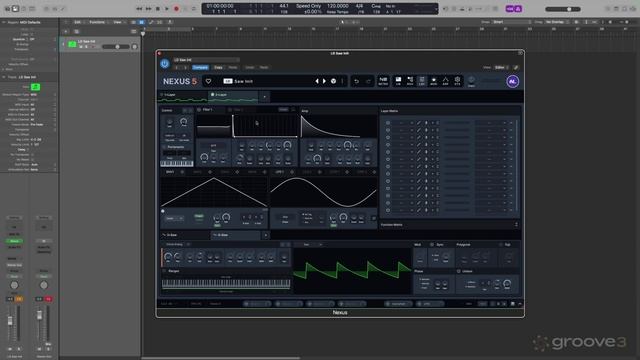
Task: Open the plugin View Editor dropdown
Action: pos(501,67)
